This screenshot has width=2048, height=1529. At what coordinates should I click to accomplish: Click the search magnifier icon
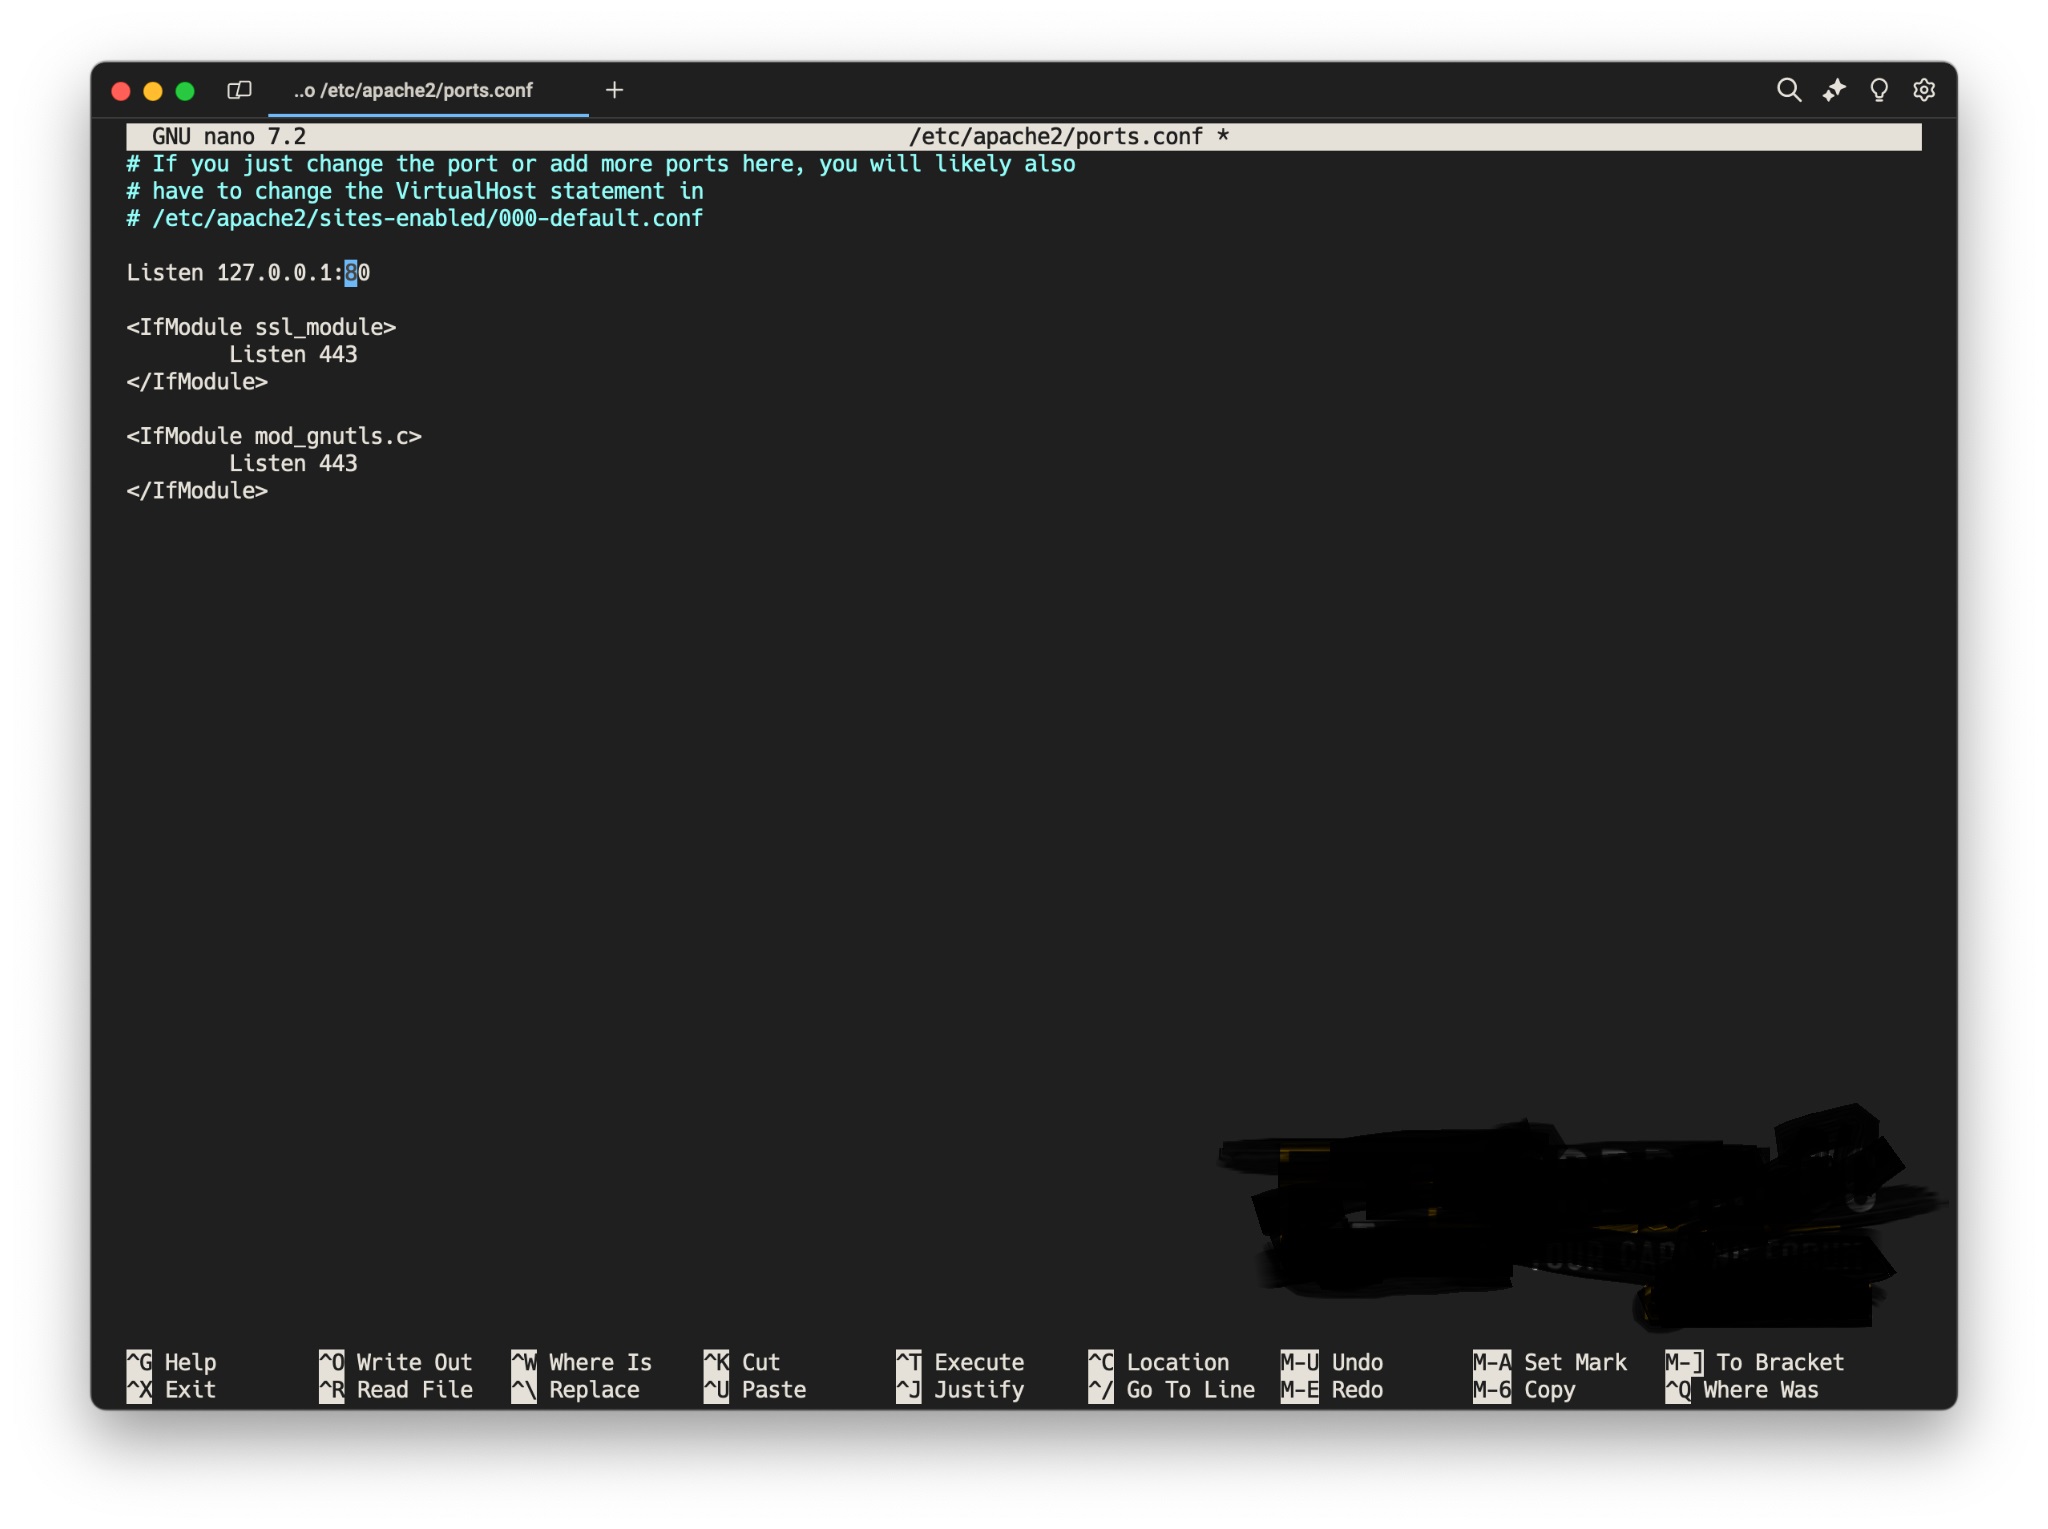click(1788, 90)
